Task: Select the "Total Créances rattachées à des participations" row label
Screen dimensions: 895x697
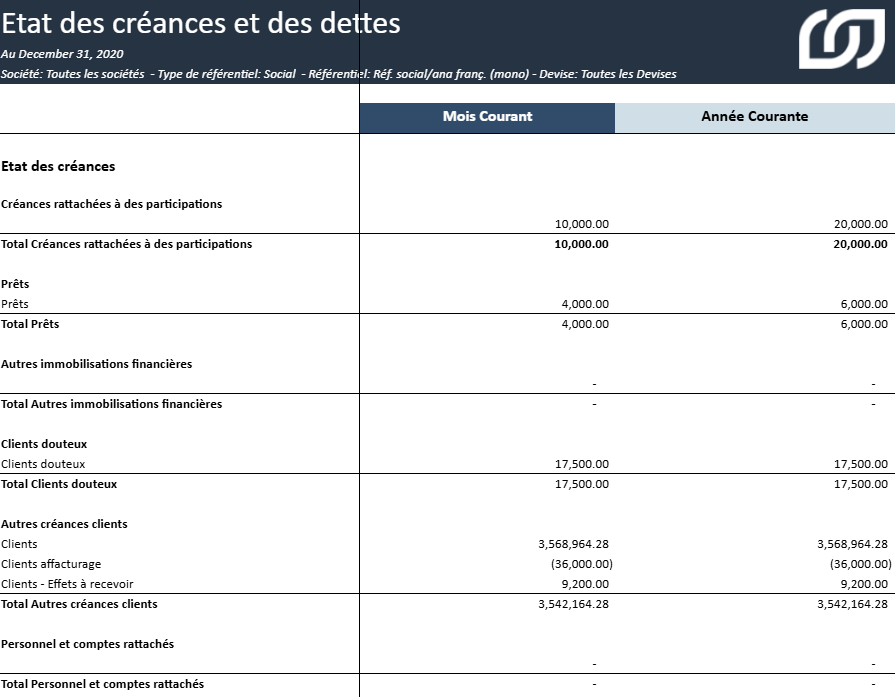Action: (127, 244)
